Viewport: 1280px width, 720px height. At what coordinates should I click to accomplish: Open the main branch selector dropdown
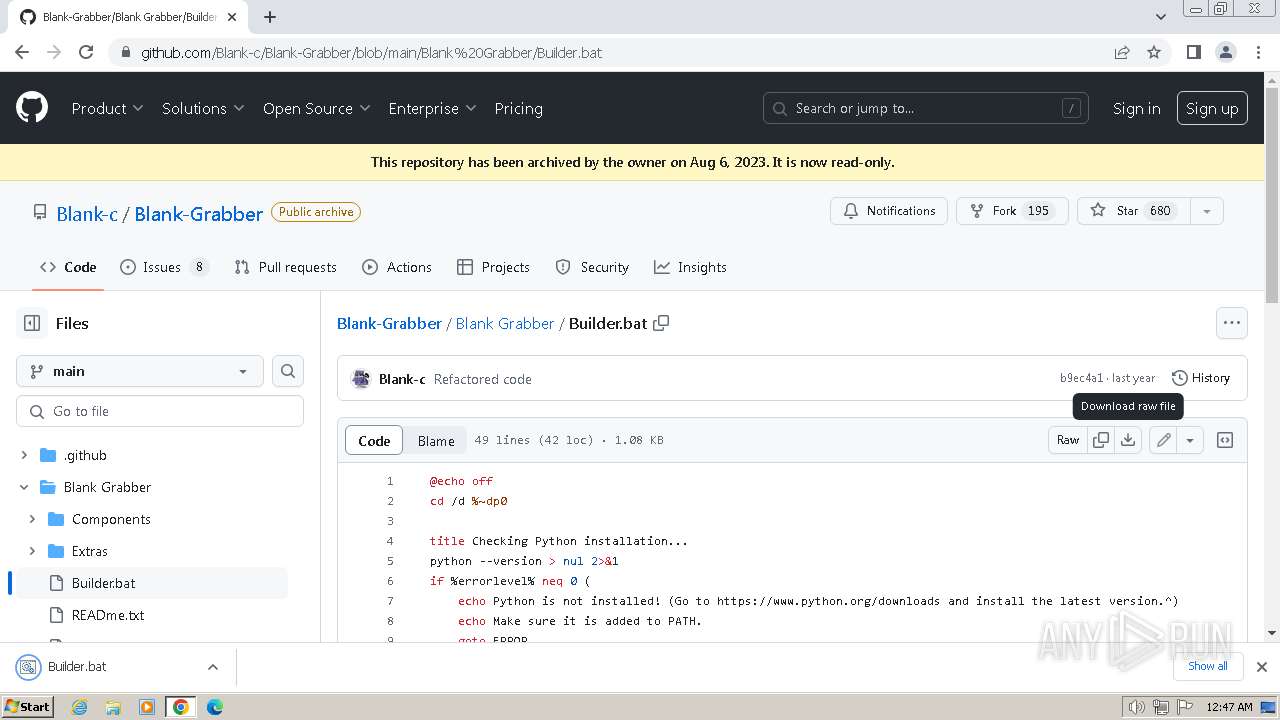click(140, 371)
